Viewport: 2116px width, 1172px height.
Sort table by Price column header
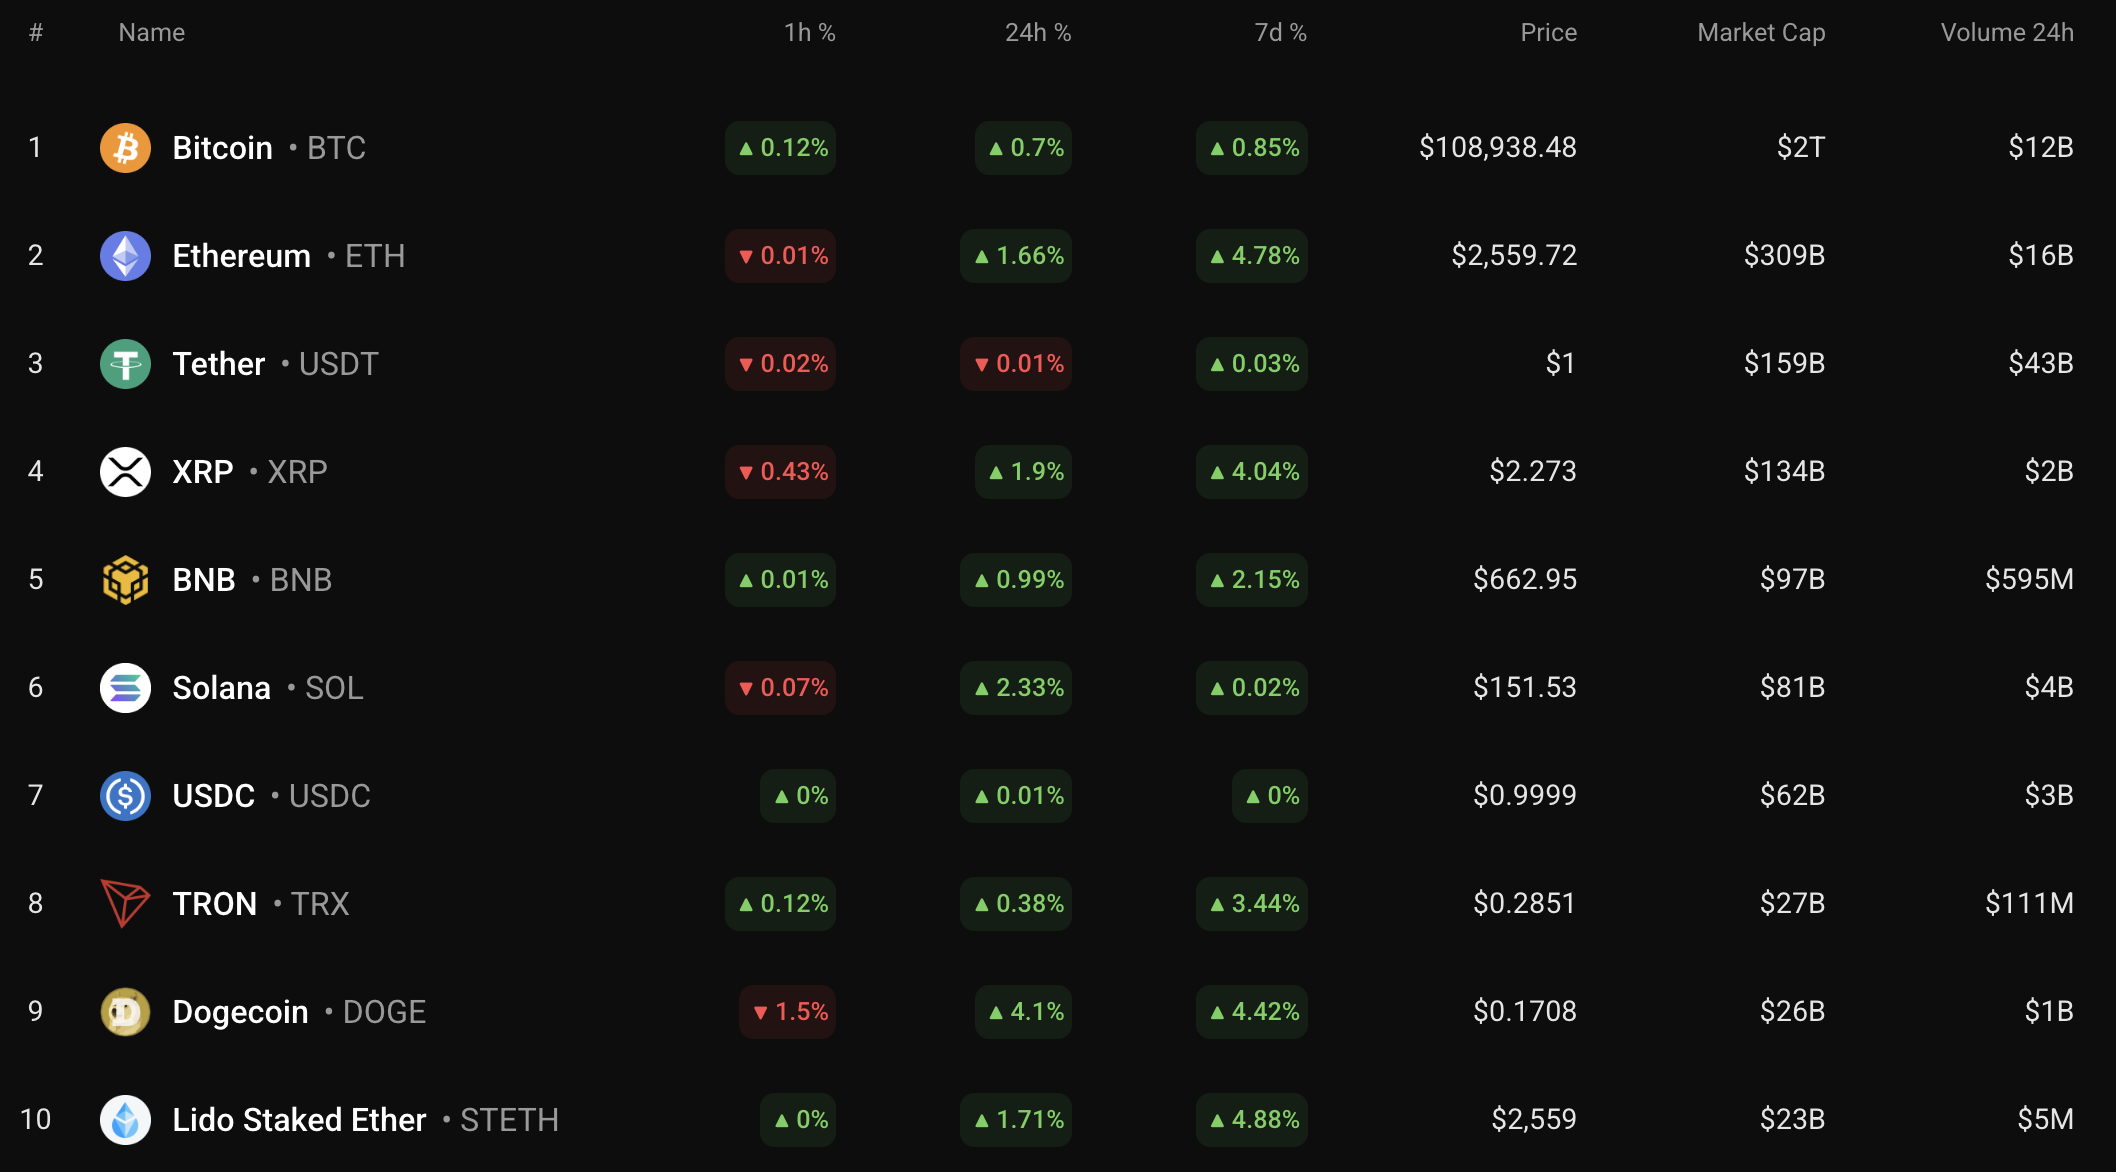coord(1548,33)
